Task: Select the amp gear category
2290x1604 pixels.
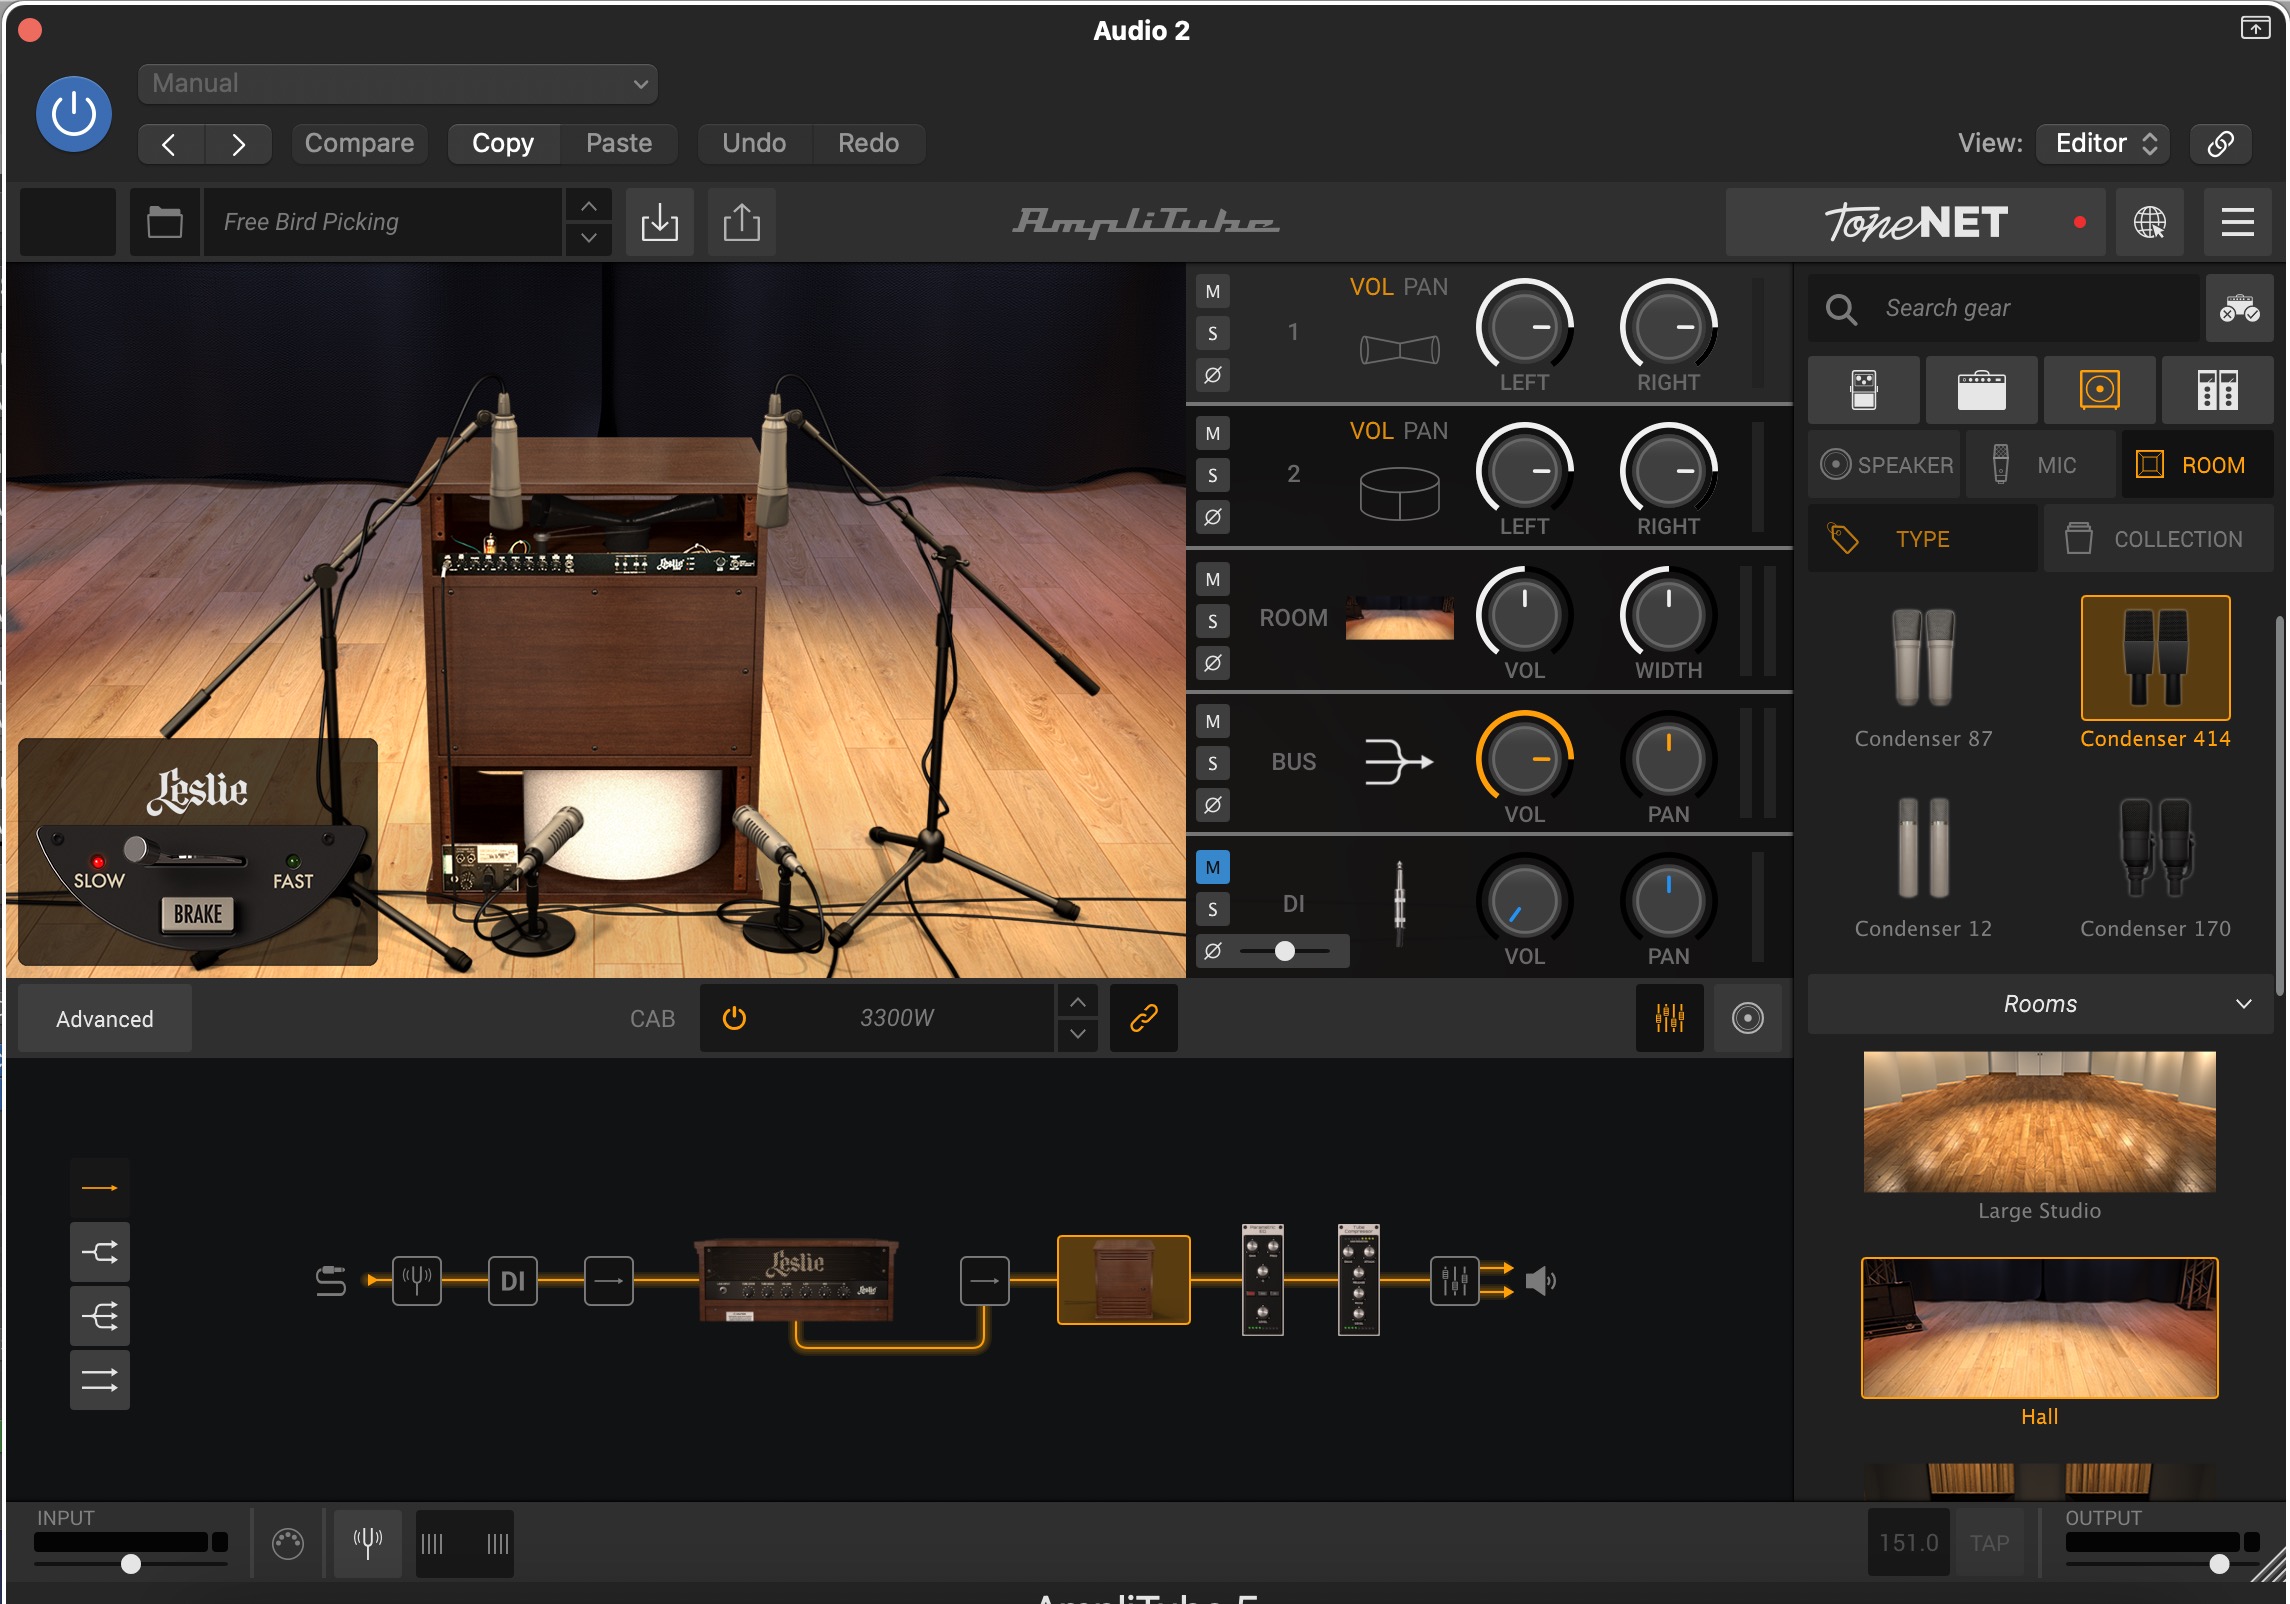Action: (x=1981, y=390)
